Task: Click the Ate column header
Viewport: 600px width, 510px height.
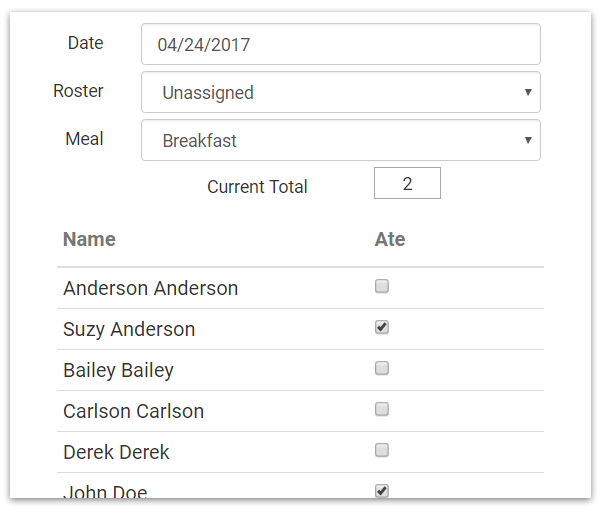Action: (x=390, y=240)
